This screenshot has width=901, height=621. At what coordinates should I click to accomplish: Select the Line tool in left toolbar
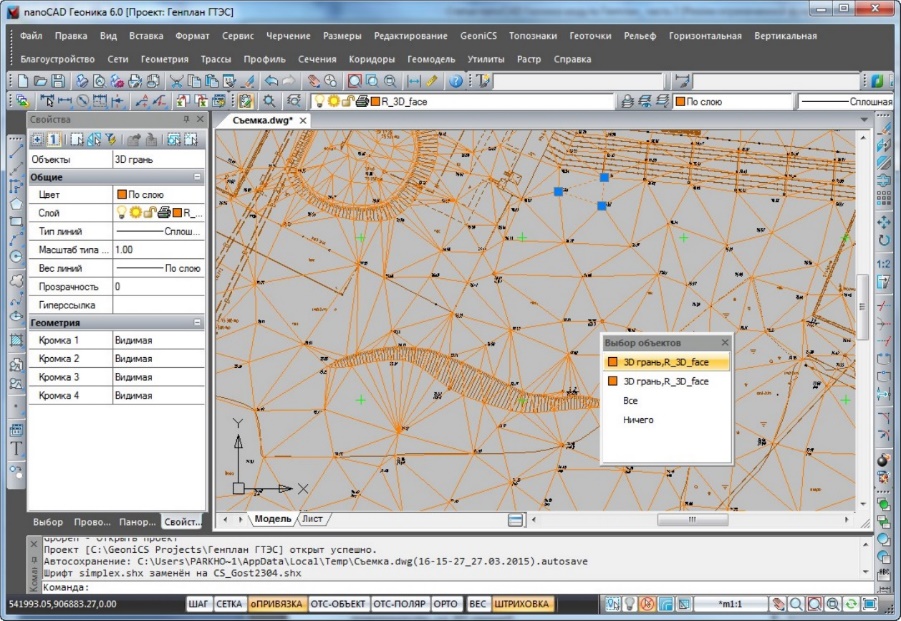17,151
